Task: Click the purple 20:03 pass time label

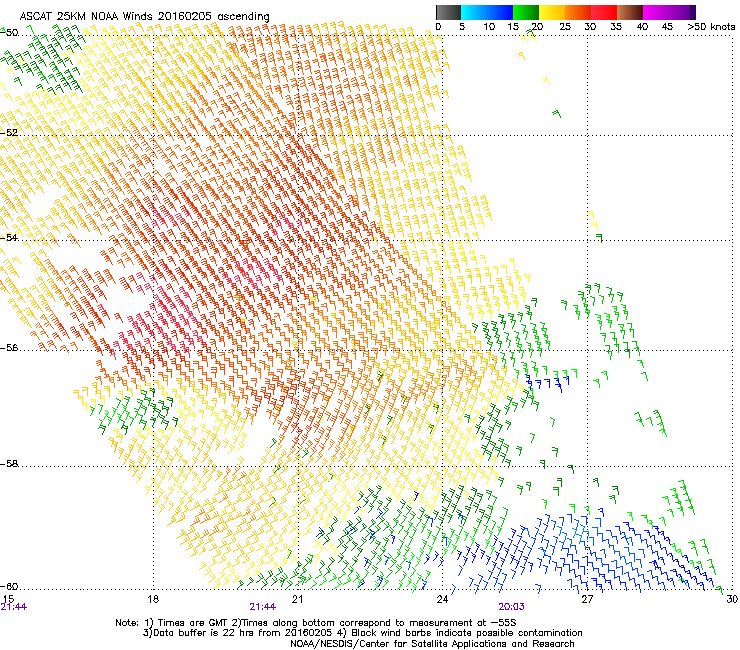Action: click(x=512, y=607)
